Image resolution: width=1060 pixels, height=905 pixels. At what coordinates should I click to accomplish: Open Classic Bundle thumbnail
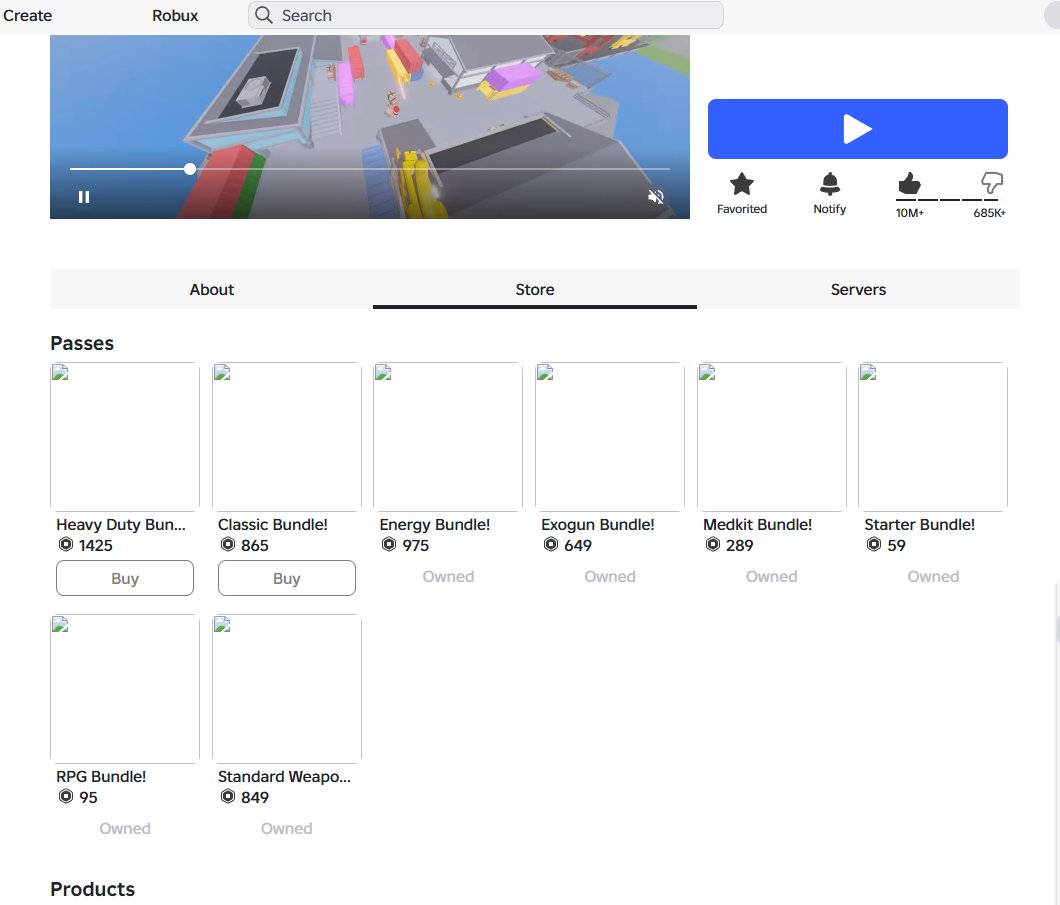pos(287,437)
